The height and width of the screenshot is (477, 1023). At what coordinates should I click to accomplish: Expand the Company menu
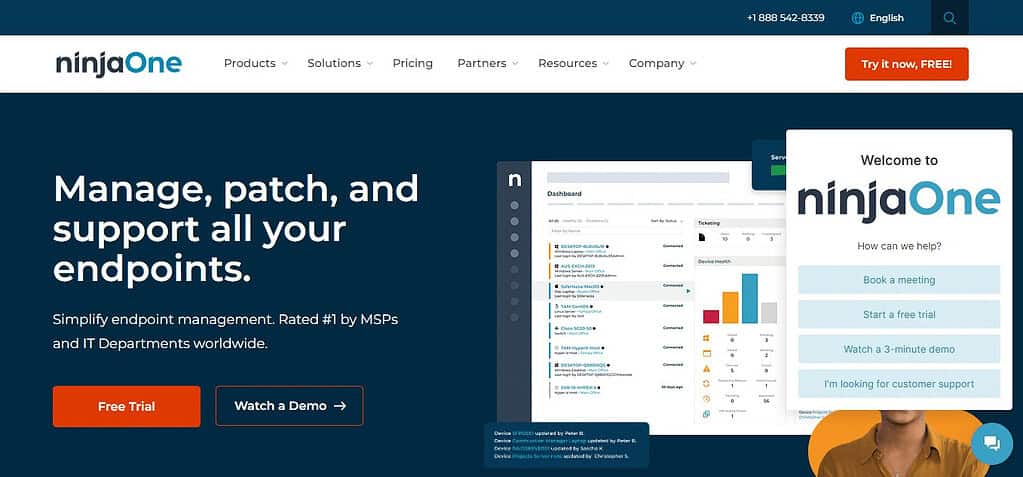point(662,63)
